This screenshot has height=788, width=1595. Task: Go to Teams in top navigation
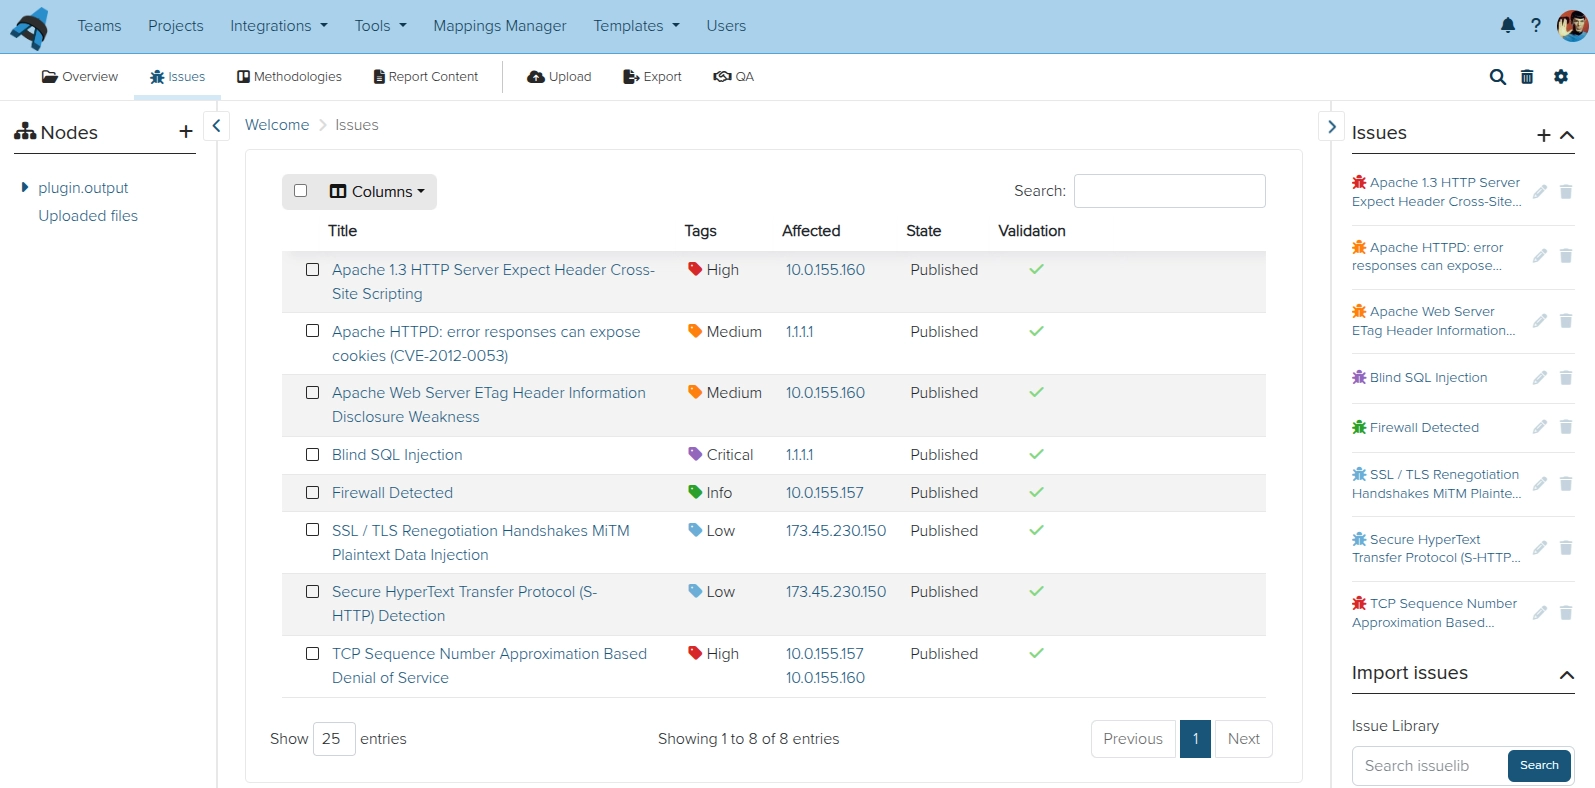(x=99, y=26)
